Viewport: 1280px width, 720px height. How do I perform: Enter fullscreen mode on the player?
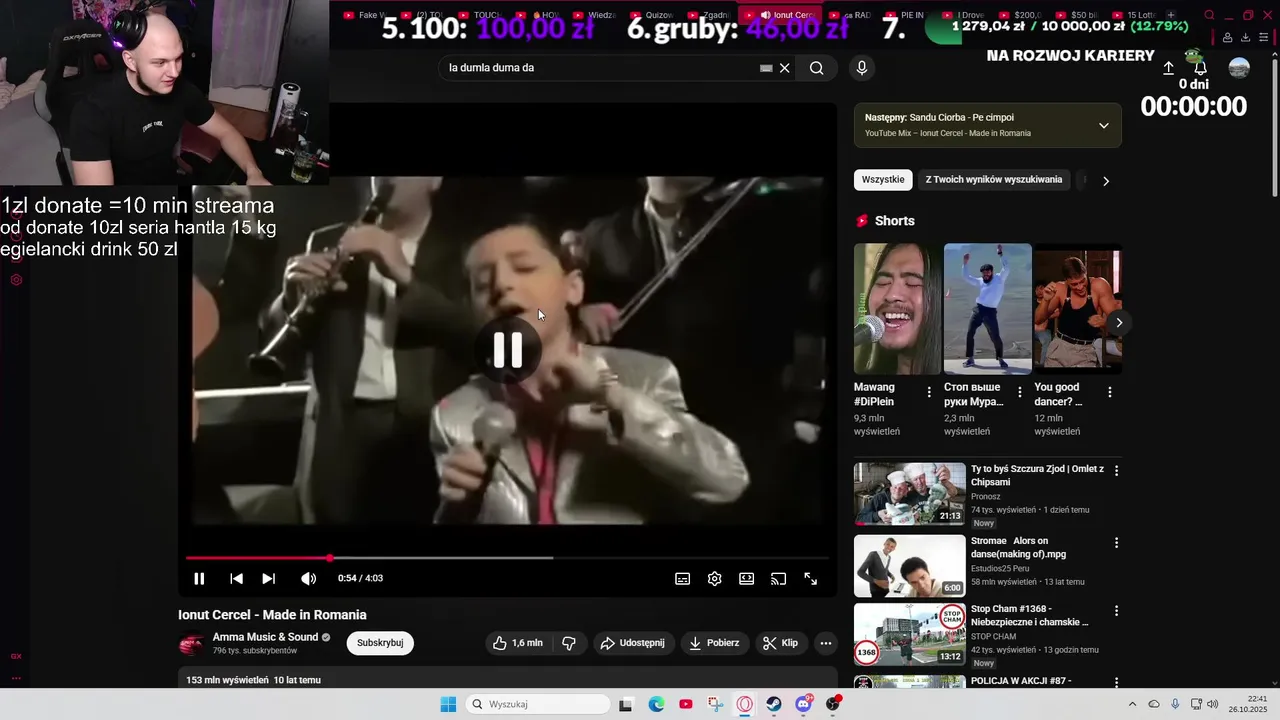[x=811, y=578]
